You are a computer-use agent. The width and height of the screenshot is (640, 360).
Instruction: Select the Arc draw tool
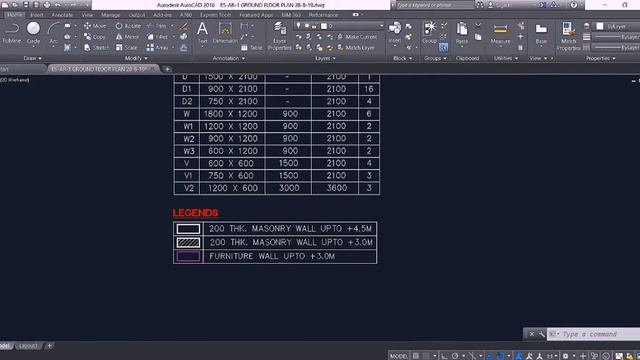coord(53,33)
